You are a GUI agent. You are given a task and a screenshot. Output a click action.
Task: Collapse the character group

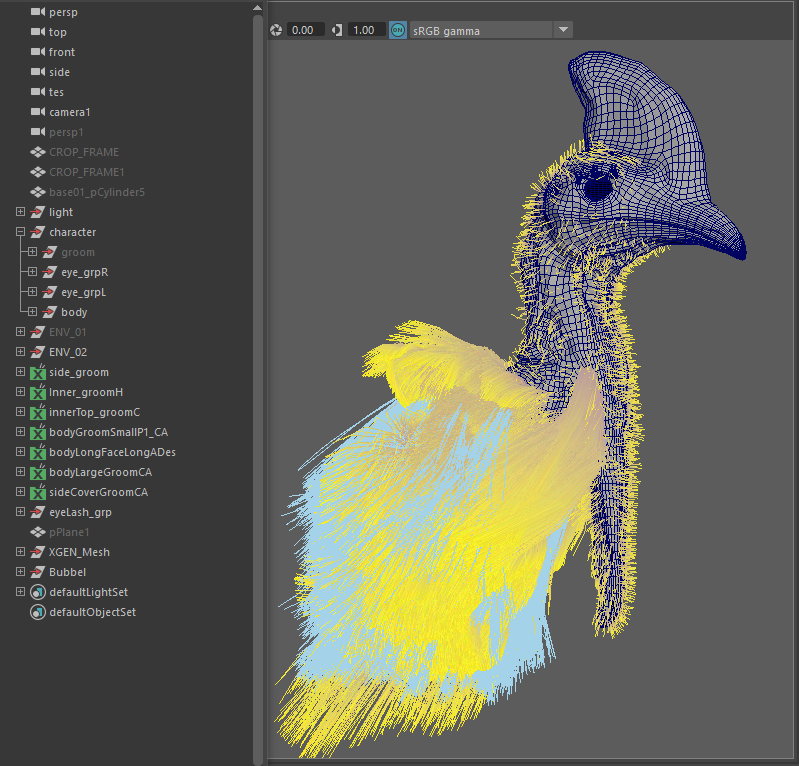20,232
